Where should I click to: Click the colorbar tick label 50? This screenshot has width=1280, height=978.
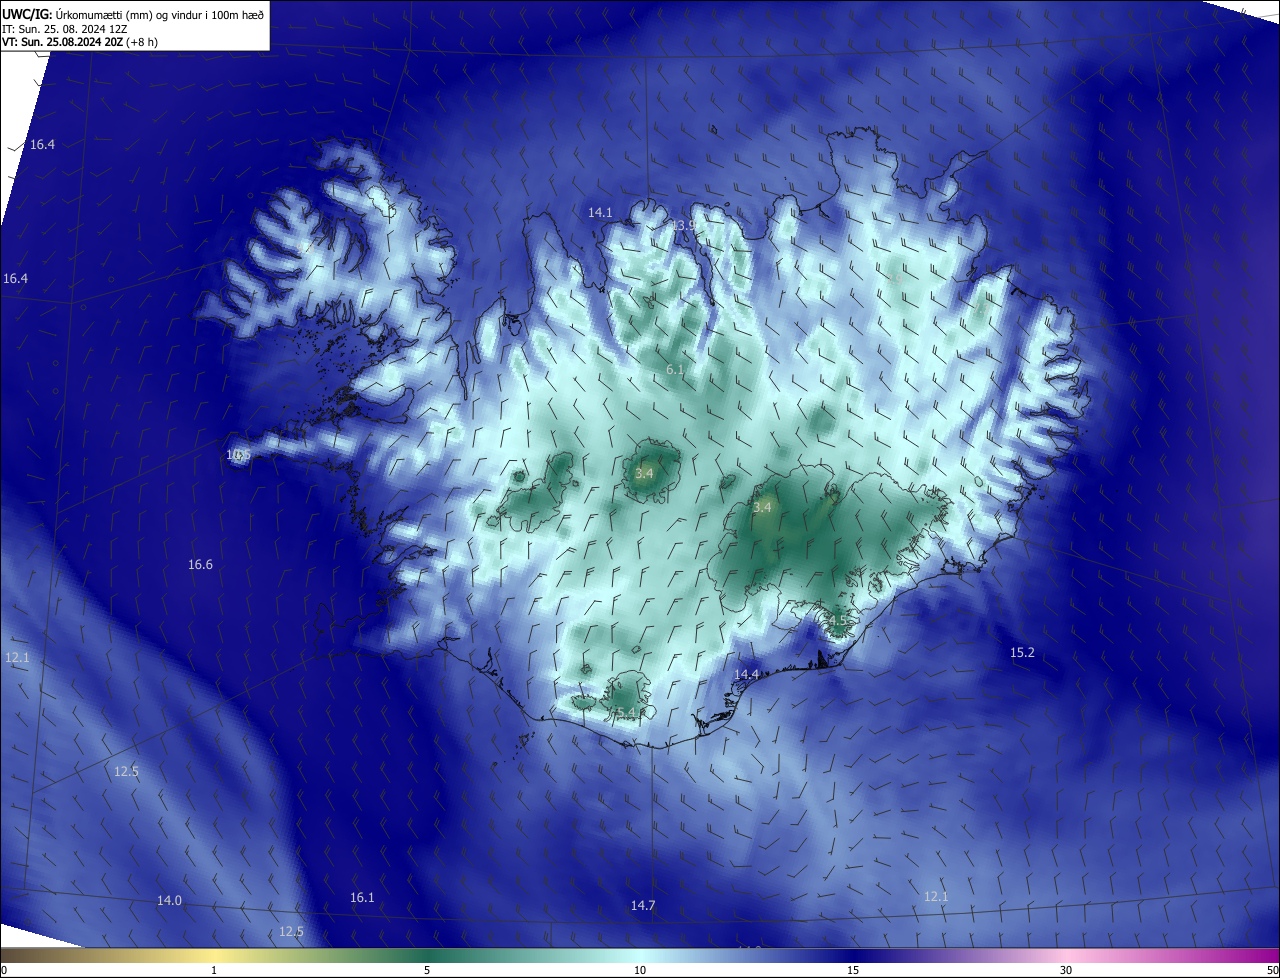point(1272,971)
